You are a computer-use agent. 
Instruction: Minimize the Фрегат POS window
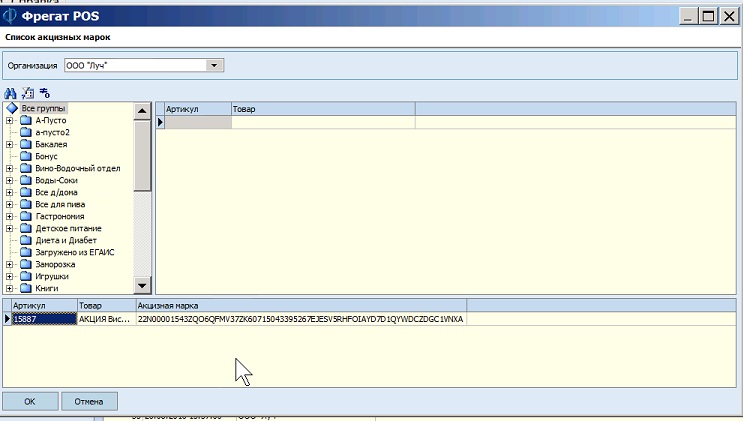click(x=688, y=17)
